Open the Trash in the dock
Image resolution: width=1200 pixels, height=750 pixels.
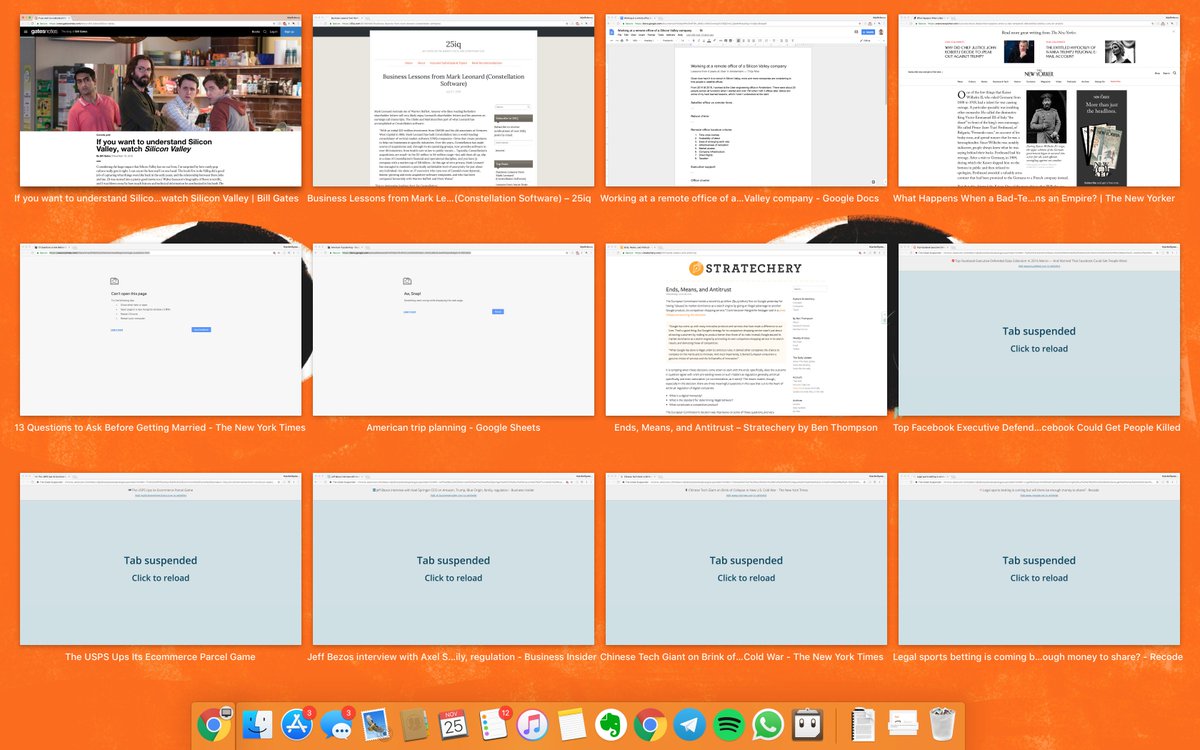[x=942, y=724]
